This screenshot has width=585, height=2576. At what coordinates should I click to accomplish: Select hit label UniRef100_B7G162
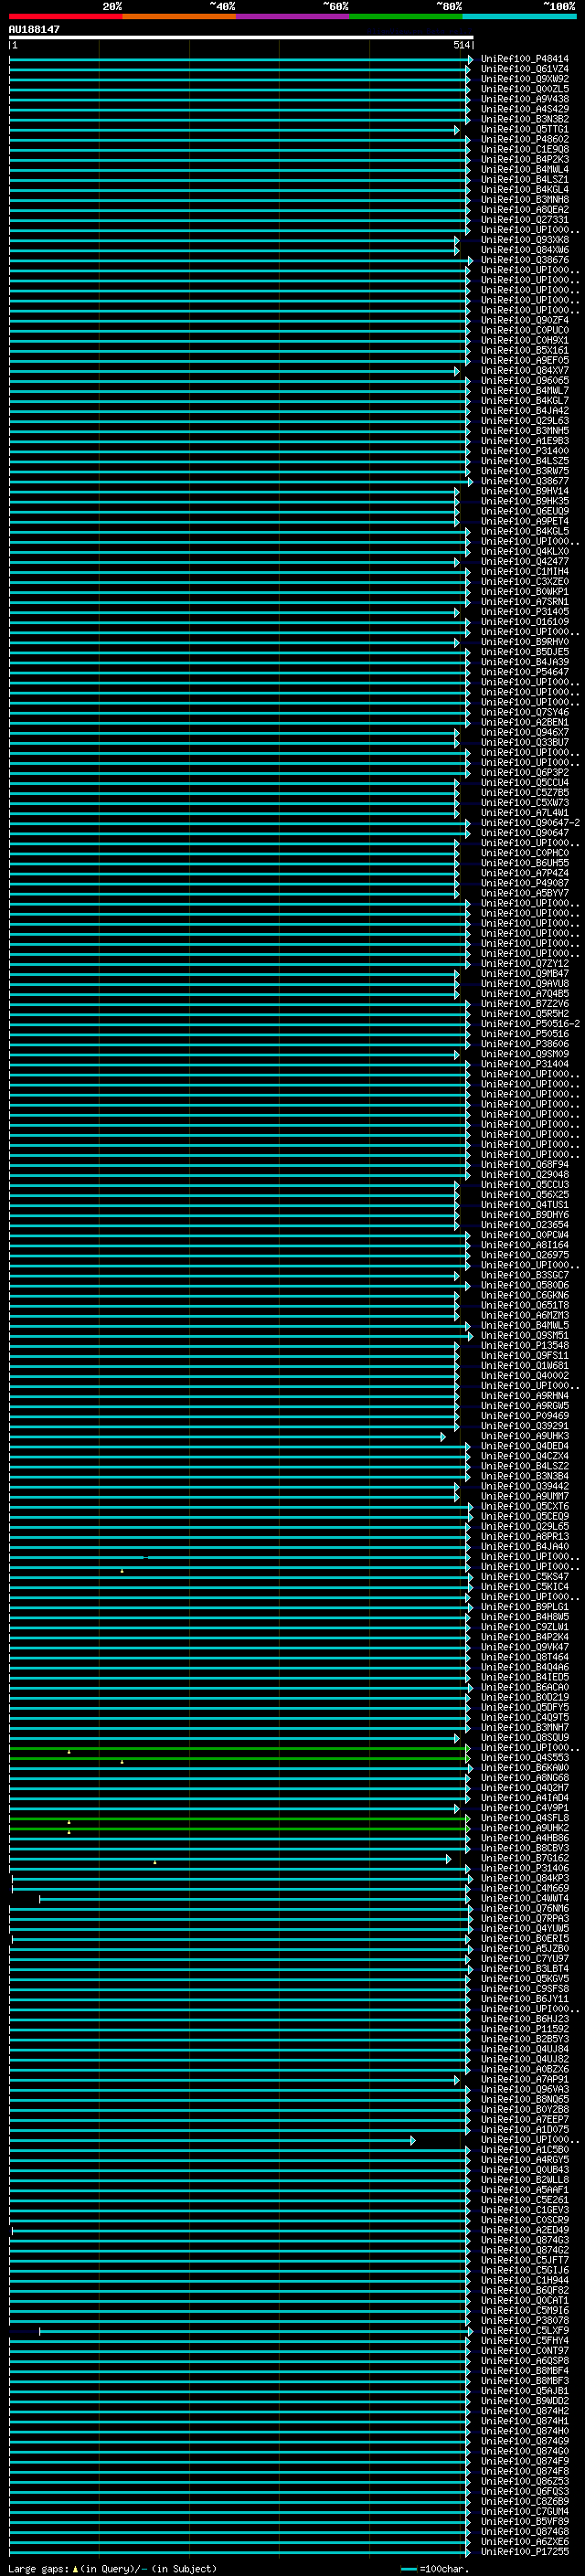pyautogui.click(x=525, y=1859)
